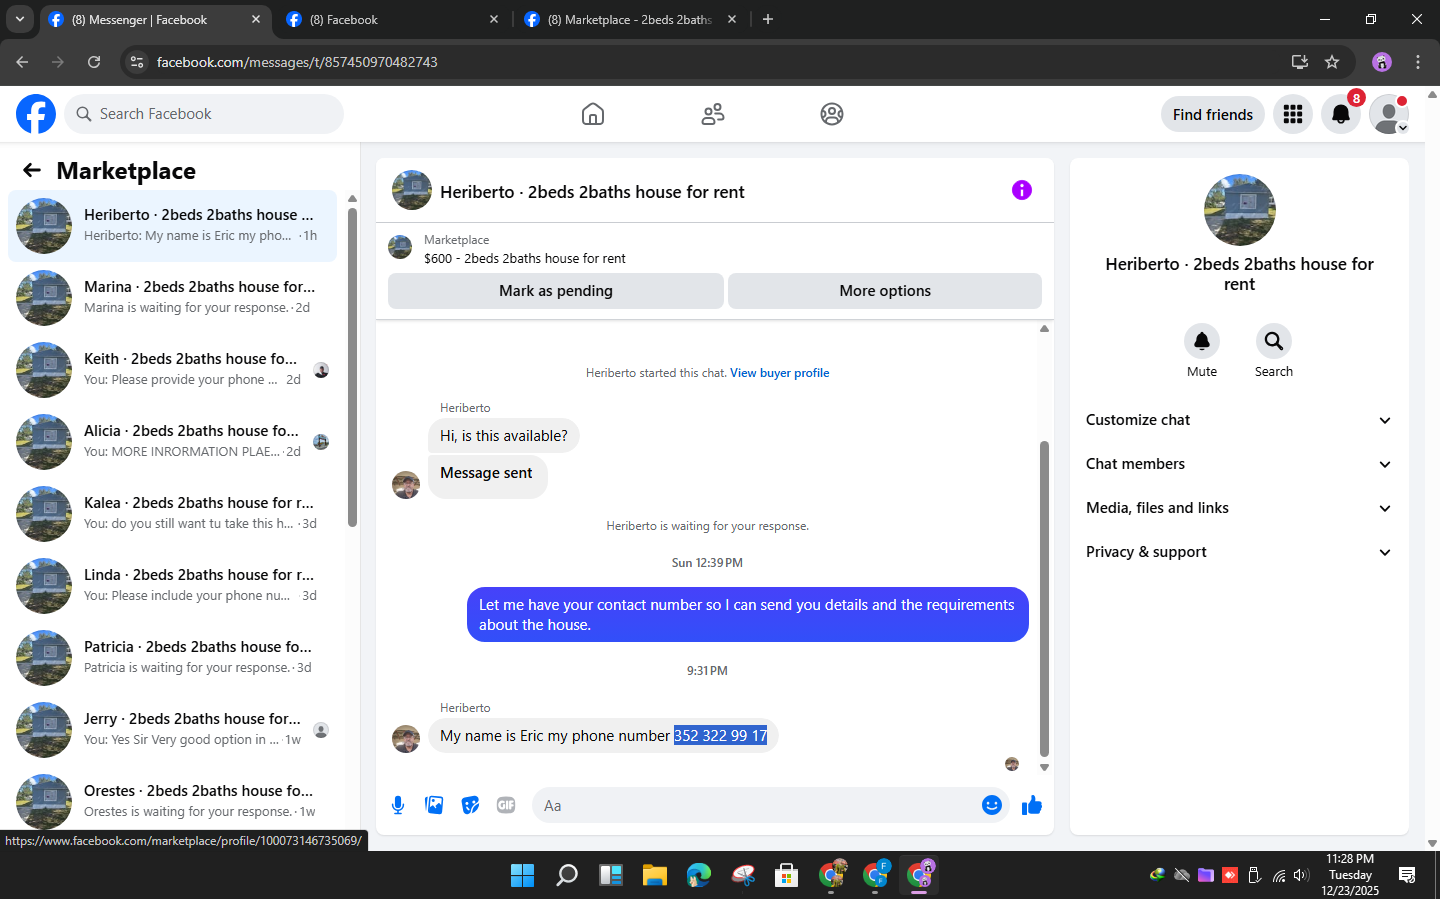This screenshot has width=1440, height=899.
Task: Open taskbar Search icon
Action: (567, 875)
